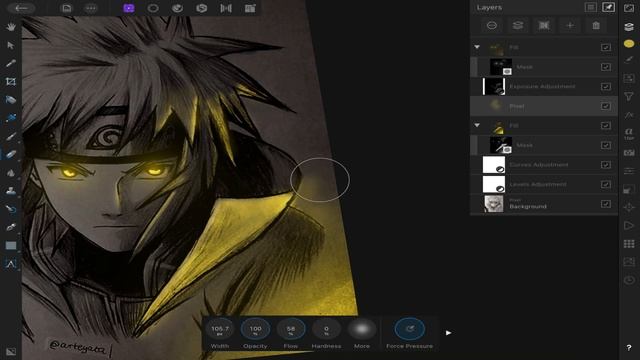Pin the Layers panel open
The image size is (640, 360).
[608, 7]
